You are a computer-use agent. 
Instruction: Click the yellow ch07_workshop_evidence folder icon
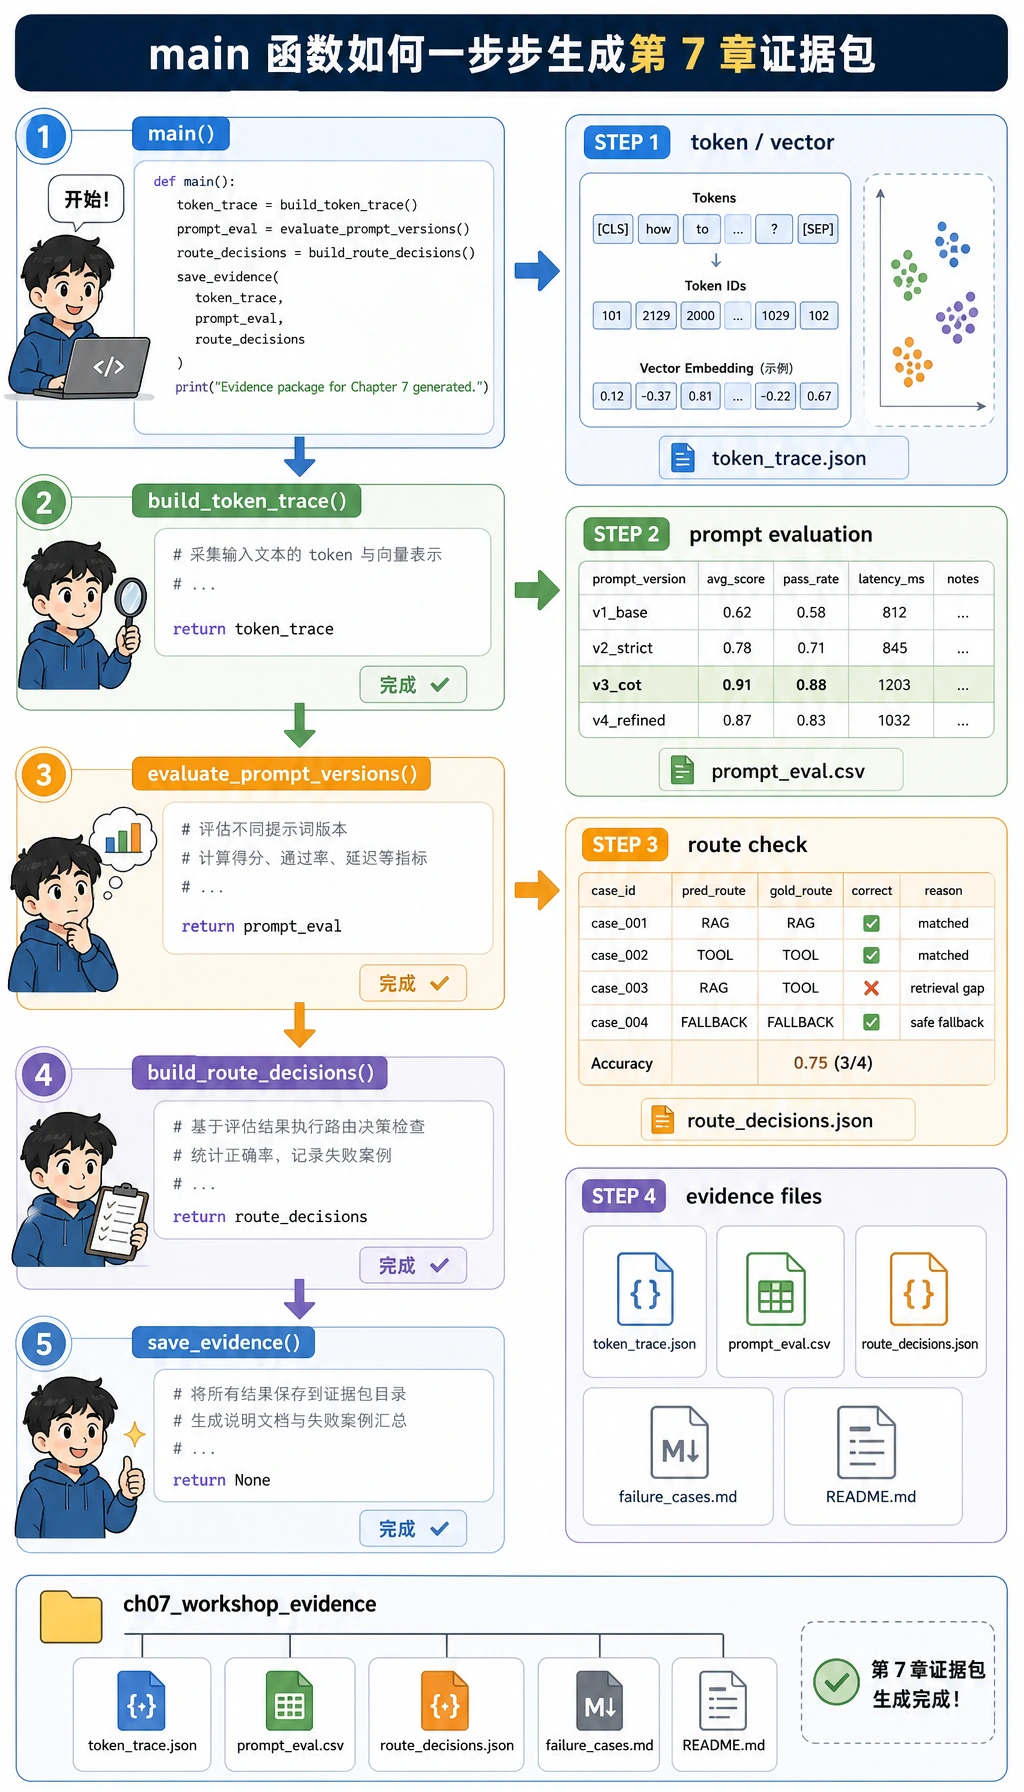click(71, 1616)
